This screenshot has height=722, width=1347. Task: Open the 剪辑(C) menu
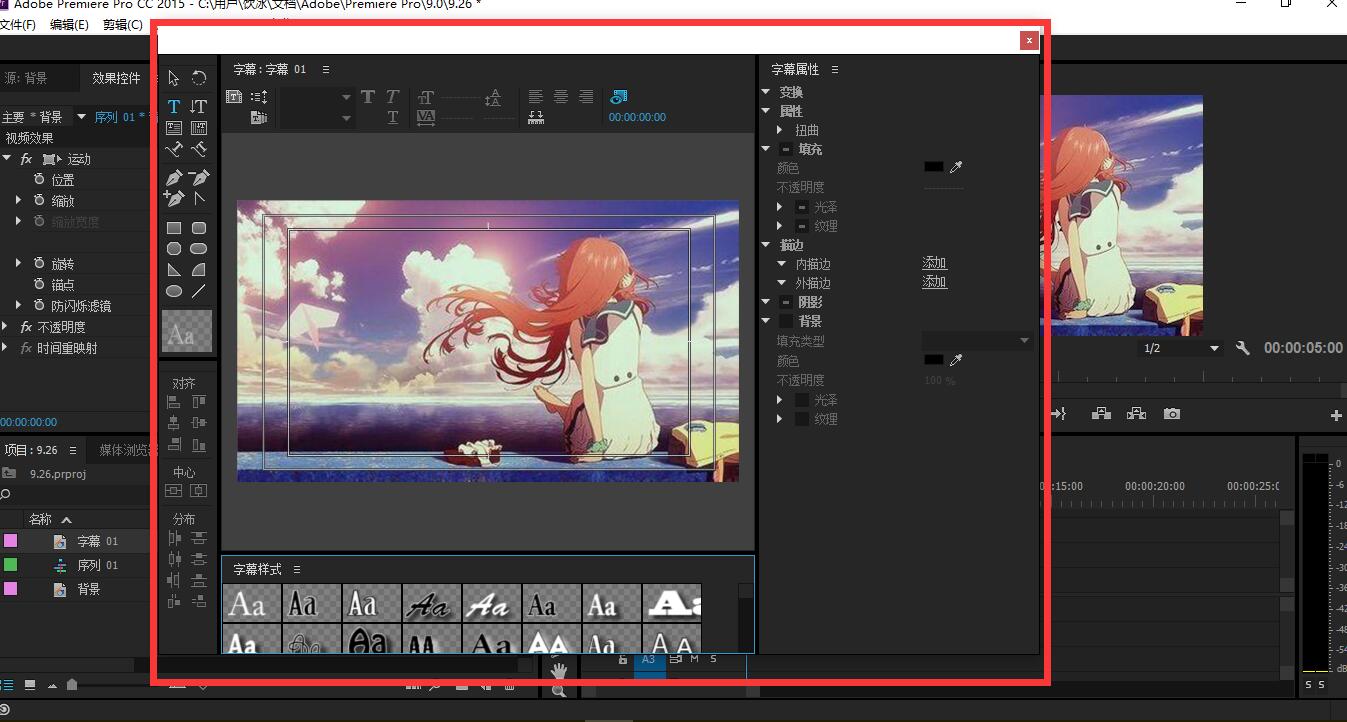[x=122, y=25]
